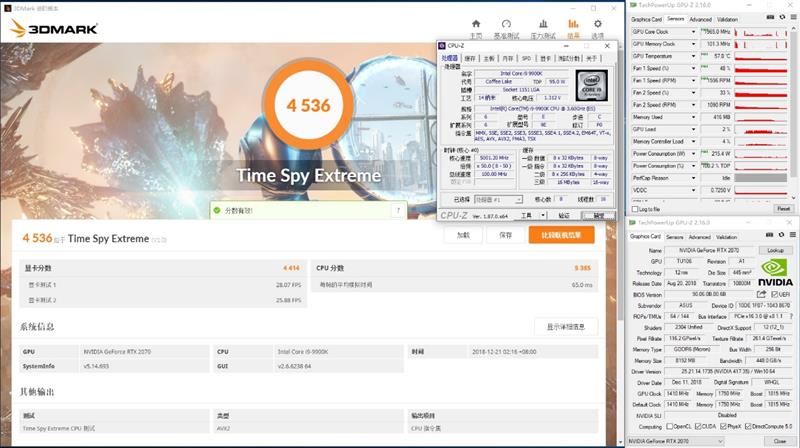This screenshot has width=800, height=448.
Task: Click the 3DMark logo
Action: coord(54,29)
